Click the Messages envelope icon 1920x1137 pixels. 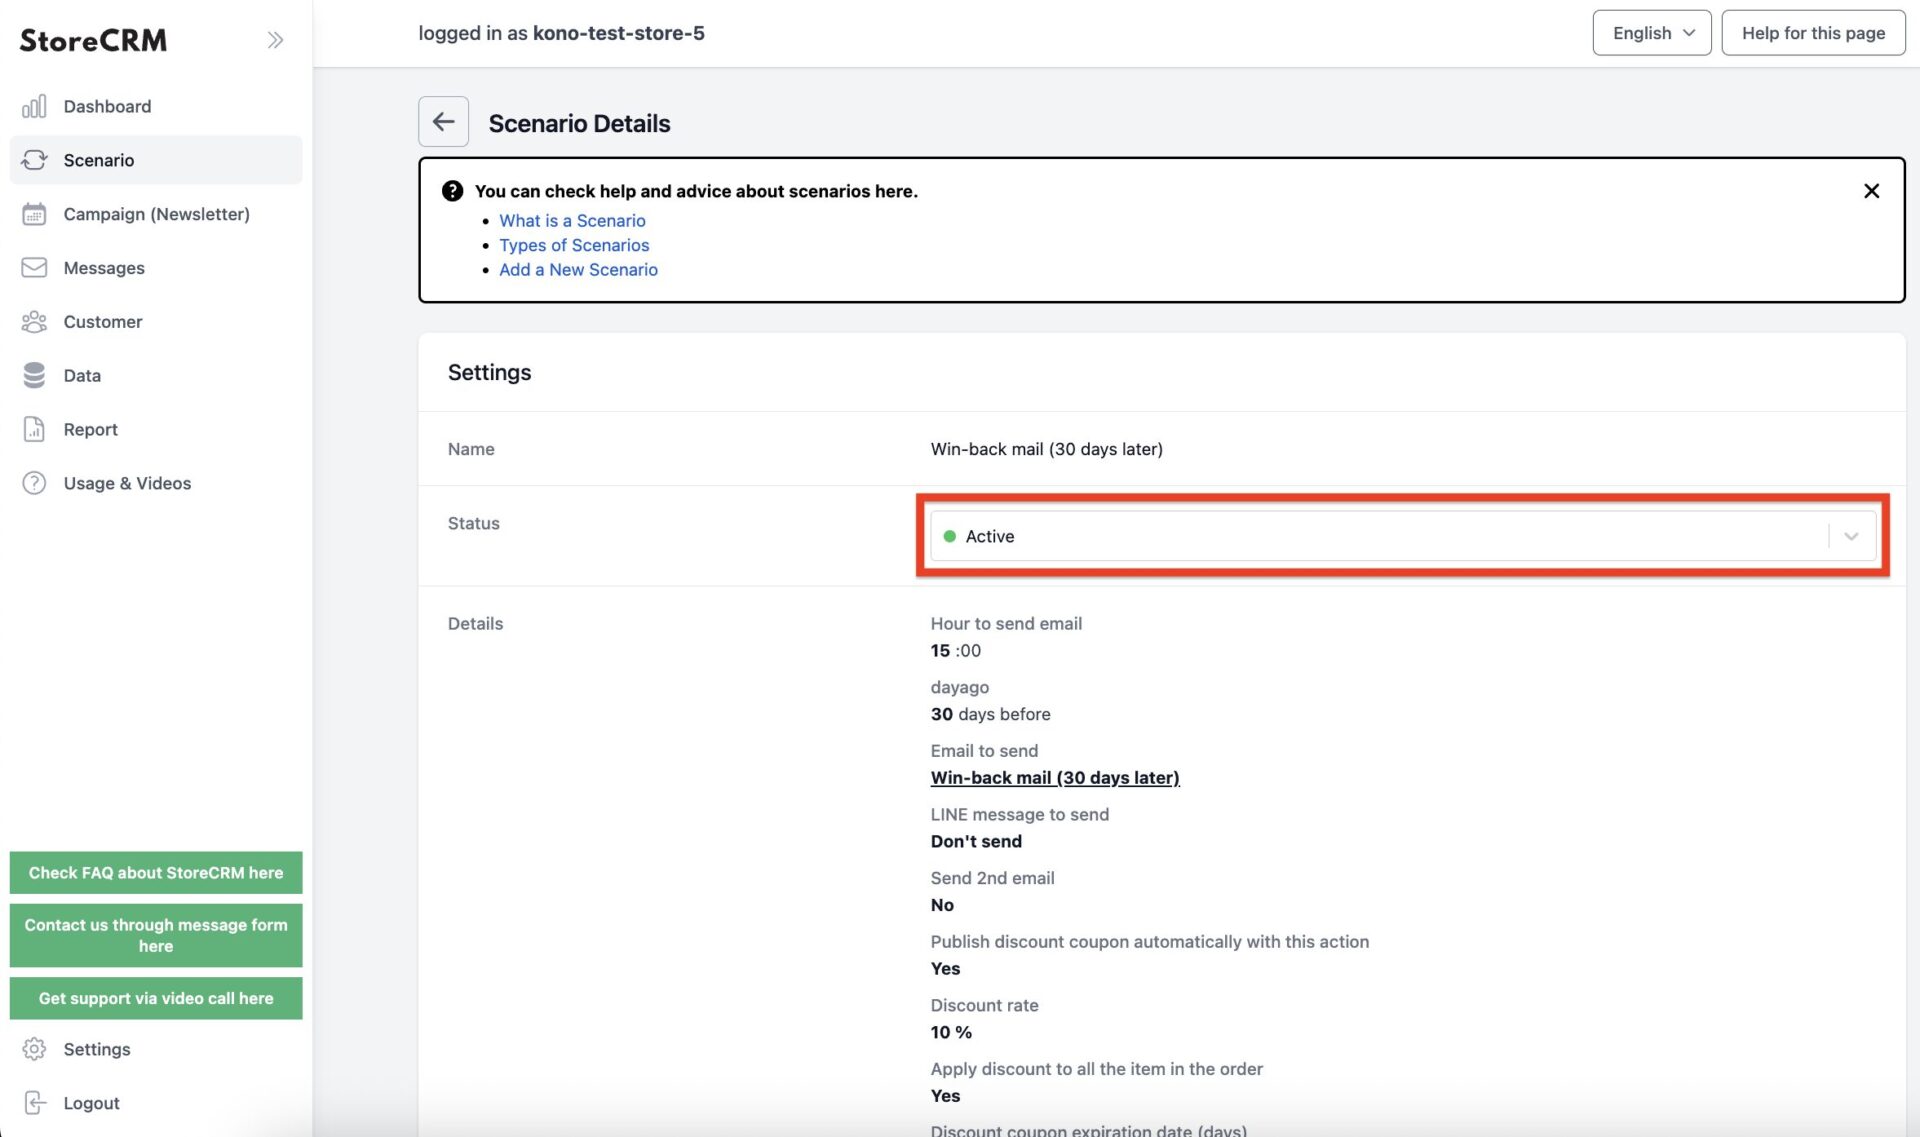[x=34, y=267]
